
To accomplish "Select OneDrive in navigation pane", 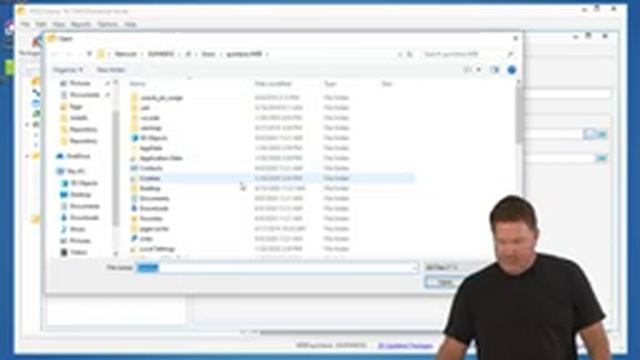I will pyautogui.click(x=78, y=156).
